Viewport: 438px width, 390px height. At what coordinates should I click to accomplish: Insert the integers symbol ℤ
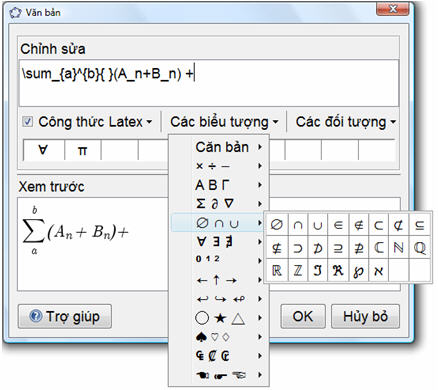[x=298, y=270]
